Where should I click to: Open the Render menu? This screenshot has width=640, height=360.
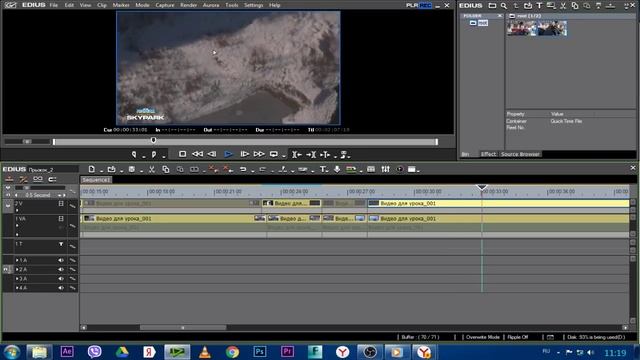pyautogui.click(x=188, y=5)
